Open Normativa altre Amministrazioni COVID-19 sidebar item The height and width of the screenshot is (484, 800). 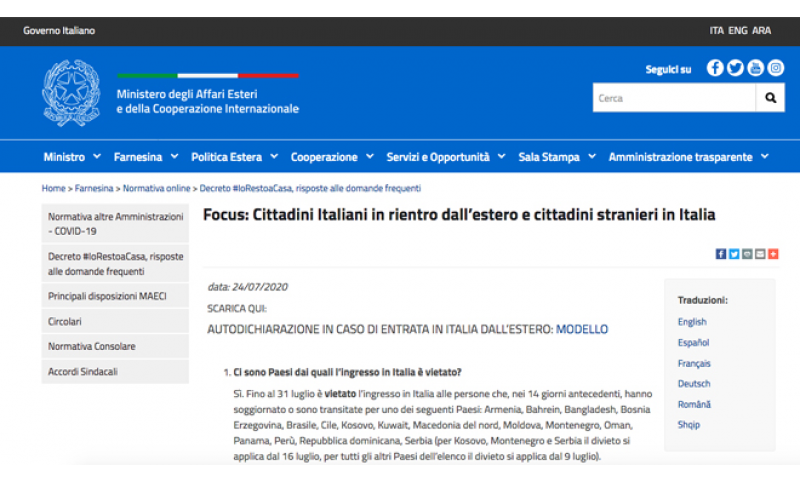click(115, 224)
